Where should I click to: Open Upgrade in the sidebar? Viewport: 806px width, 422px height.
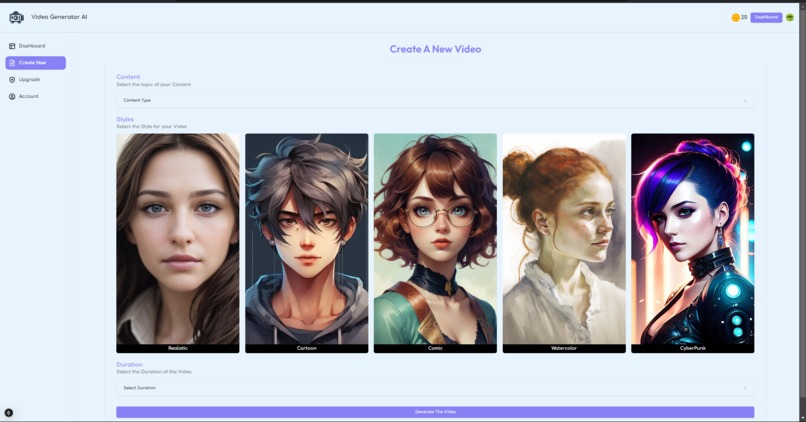[35, 80]
